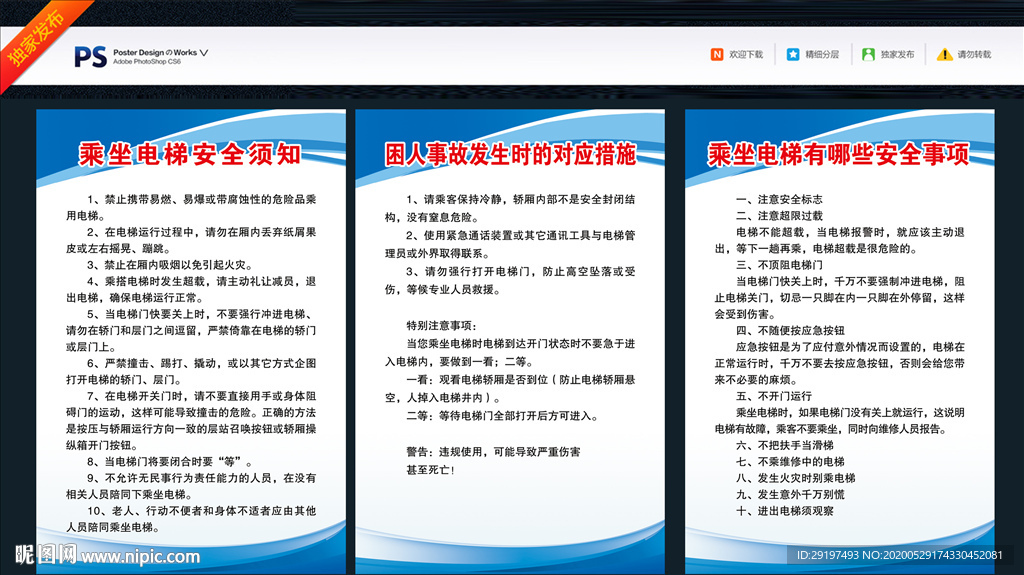
Task: Click the line starting 一看：观看电梯轿厢是否到位
Action: pos(510,388)
